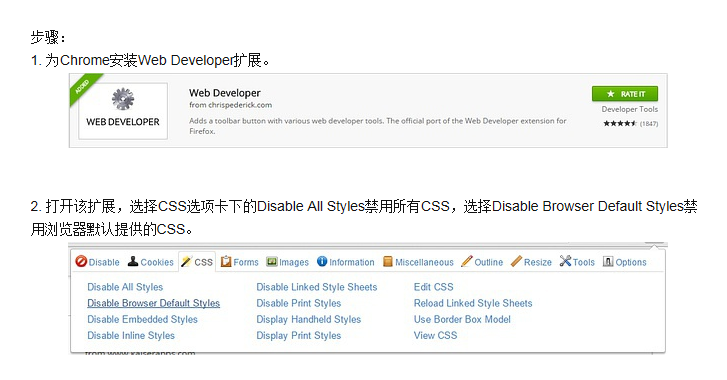Open View CSS
This screenshot has height=380, width=727.
[x=435, y=336]
